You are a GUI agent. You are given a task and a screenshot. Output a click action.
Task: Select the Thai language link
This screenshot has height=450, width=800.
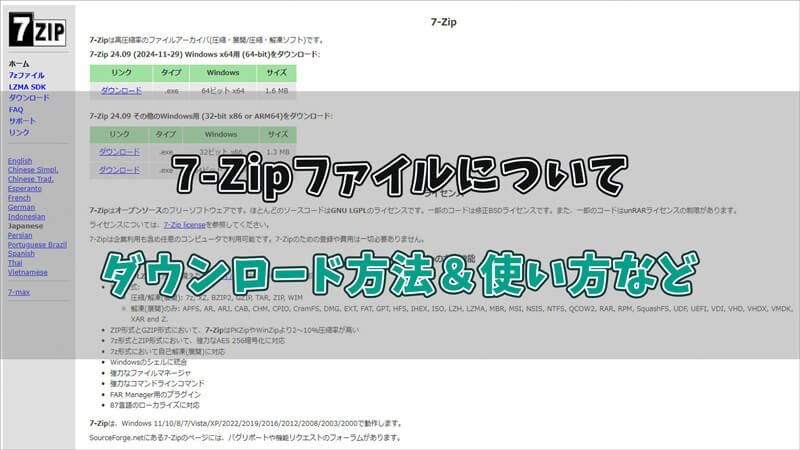(x=15, y=263)
